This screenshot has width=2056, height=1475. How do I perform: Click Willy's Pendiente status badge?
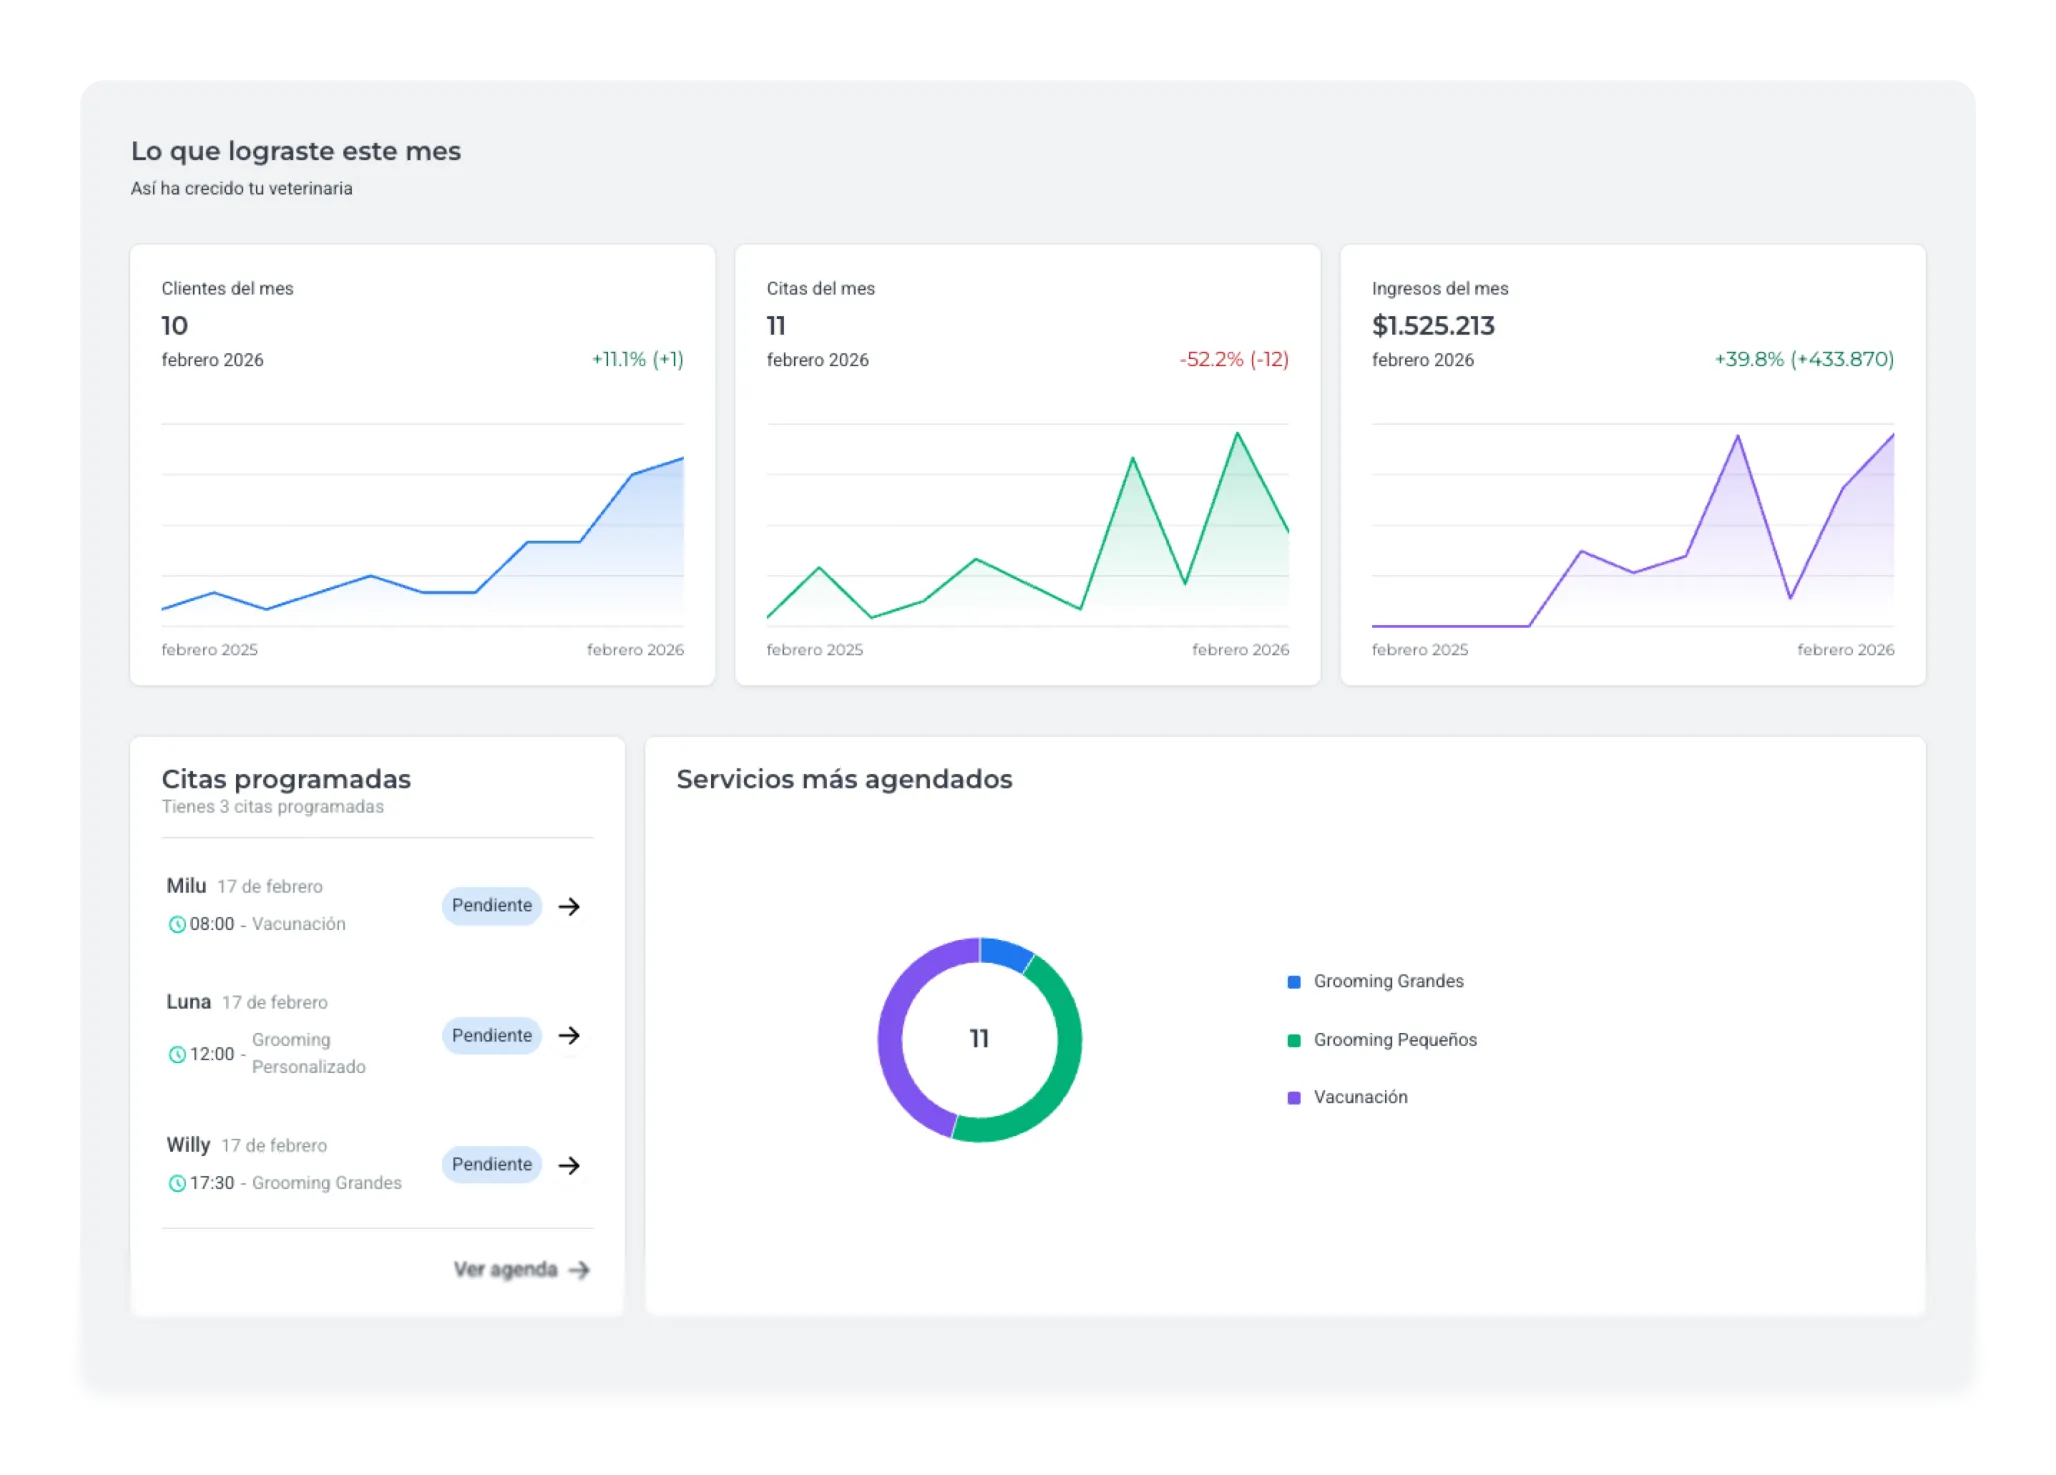(x=491, y=1164)
